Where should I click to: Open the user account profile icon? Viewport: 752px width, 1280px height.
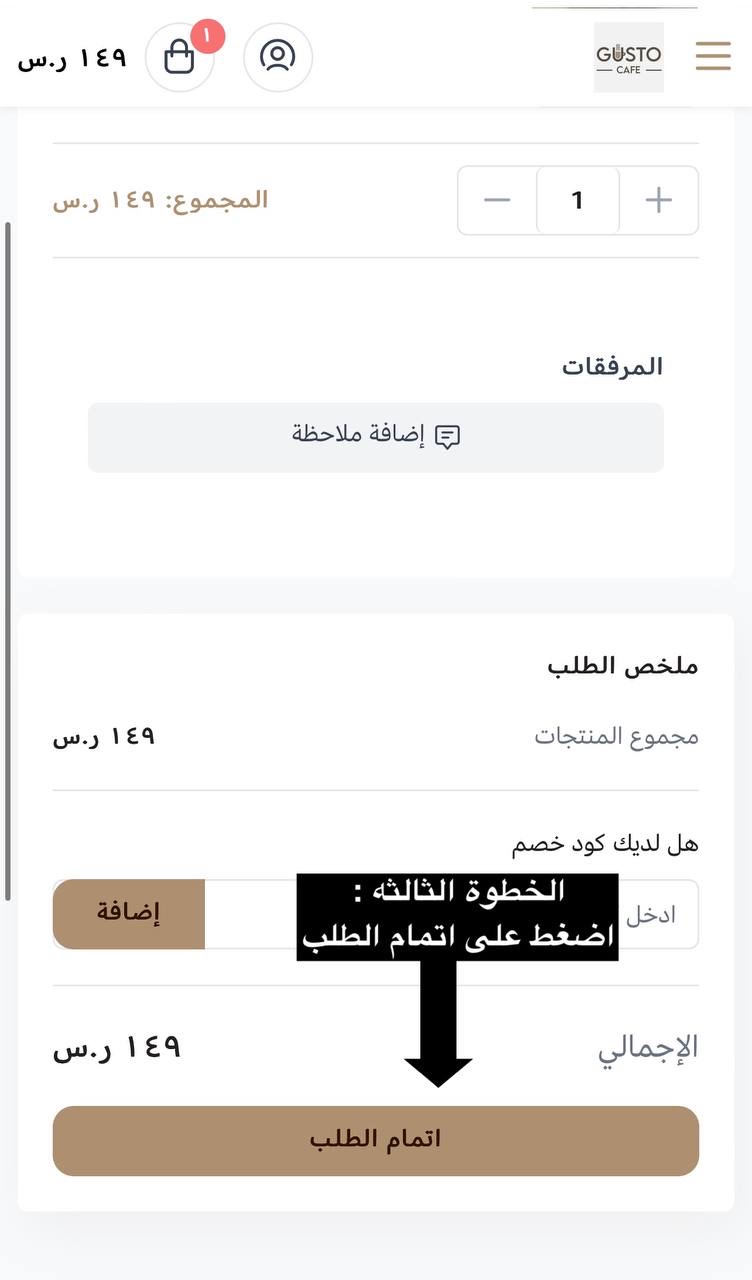(278, 57)
